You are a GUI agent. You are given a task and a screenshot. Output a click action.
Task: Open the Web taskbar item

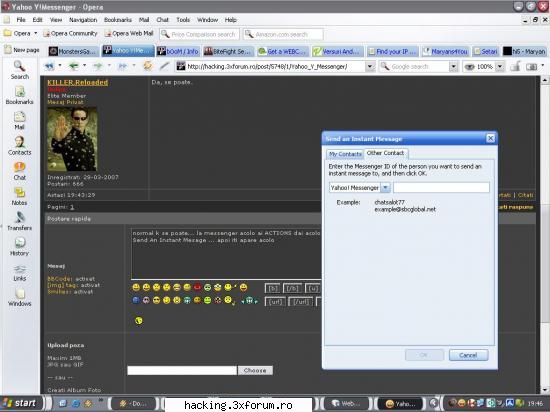(346, 404)
